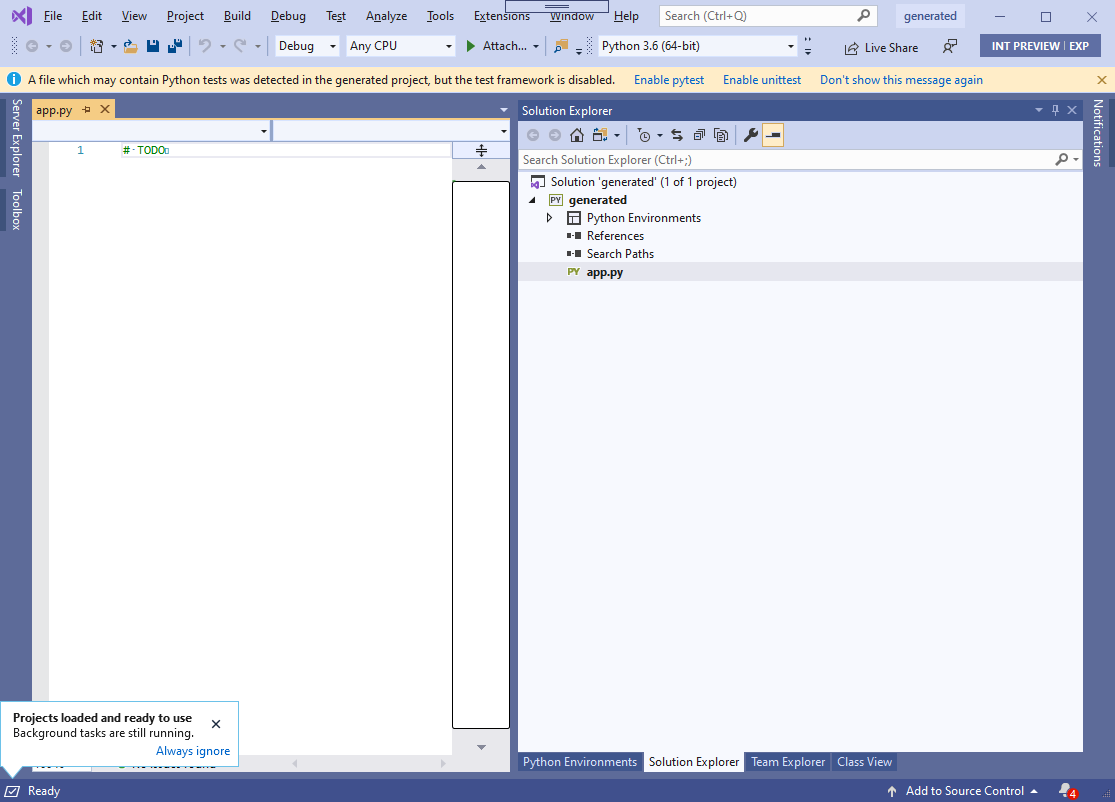Click the Open File folder icon
This screenshot has width=1115, height=802.
tap(130, 46)
